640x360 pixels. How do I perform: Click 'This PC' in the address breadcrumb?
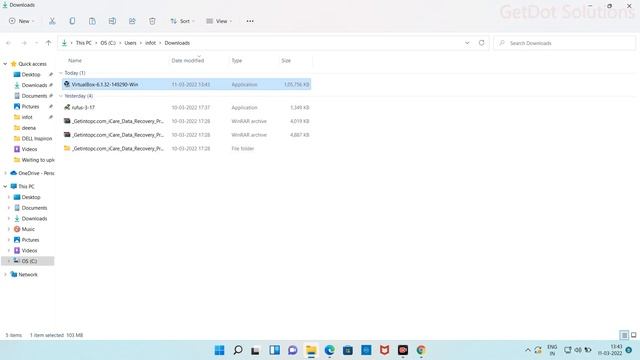click(84, 43)
